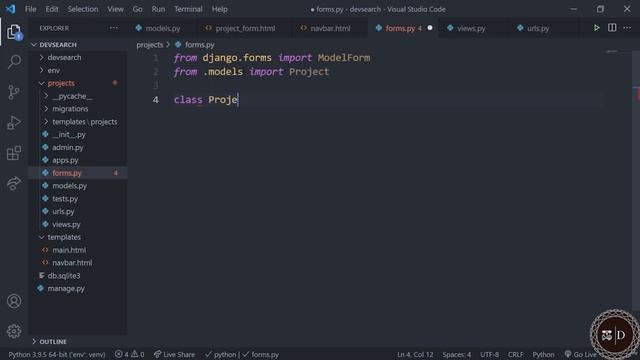Select forms.py in the explorer tree
Image resolution: width=640 pixels, height=360 pixels.
pyautogui.click(x=78, y=173)
